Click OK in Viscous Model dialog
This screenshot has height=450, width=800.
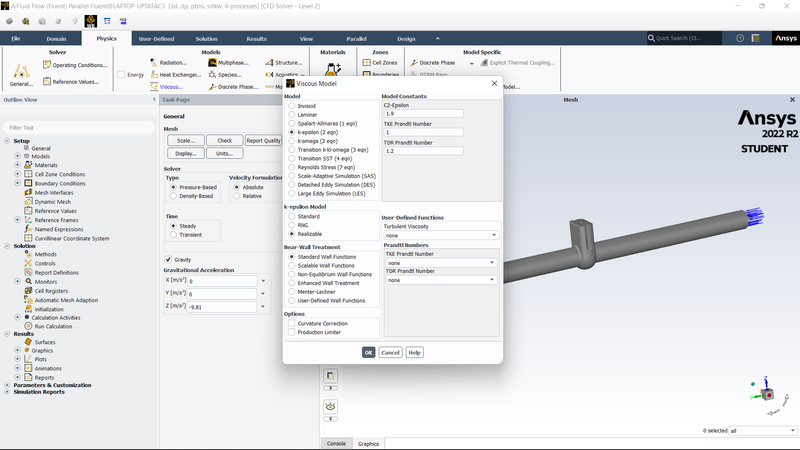pos(368,353)
